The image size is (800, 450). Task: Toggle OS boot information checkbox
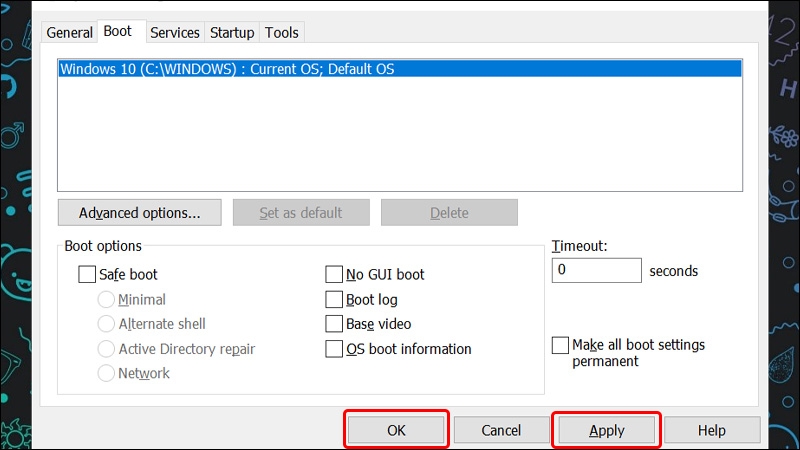pyautogui.click(x=334, y=349)
